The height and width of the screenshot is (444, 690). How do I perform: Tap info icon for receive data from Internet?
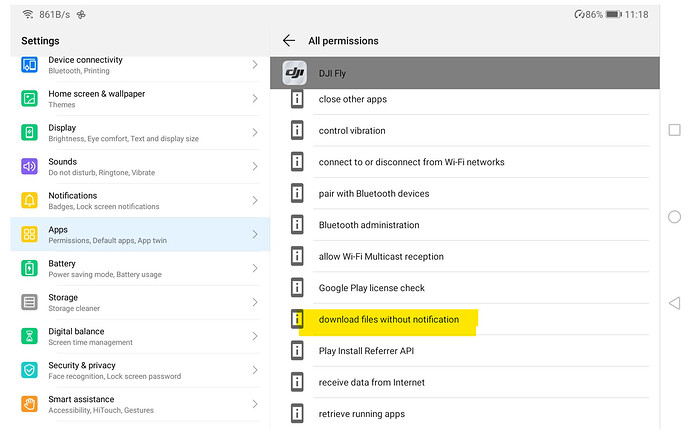[x=297, y=382]
